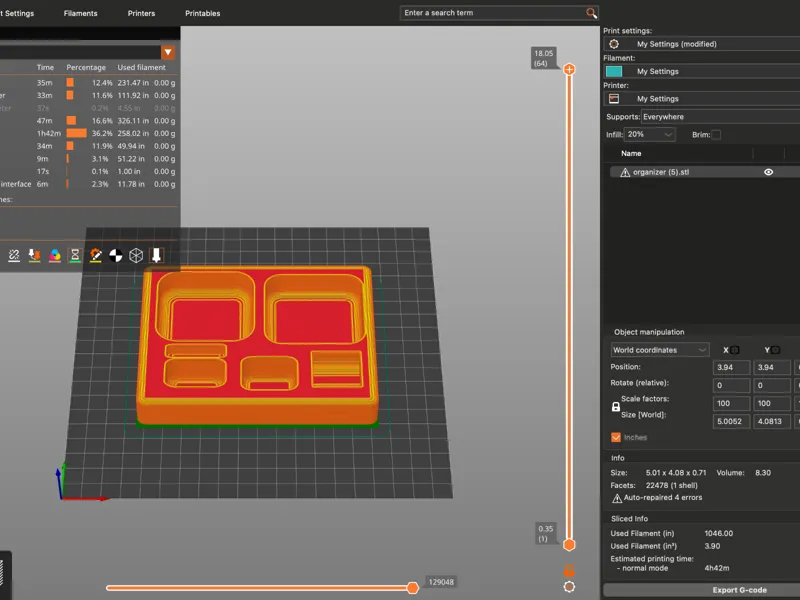
Task: Click the Export G-code button
Action: (739, 590)
